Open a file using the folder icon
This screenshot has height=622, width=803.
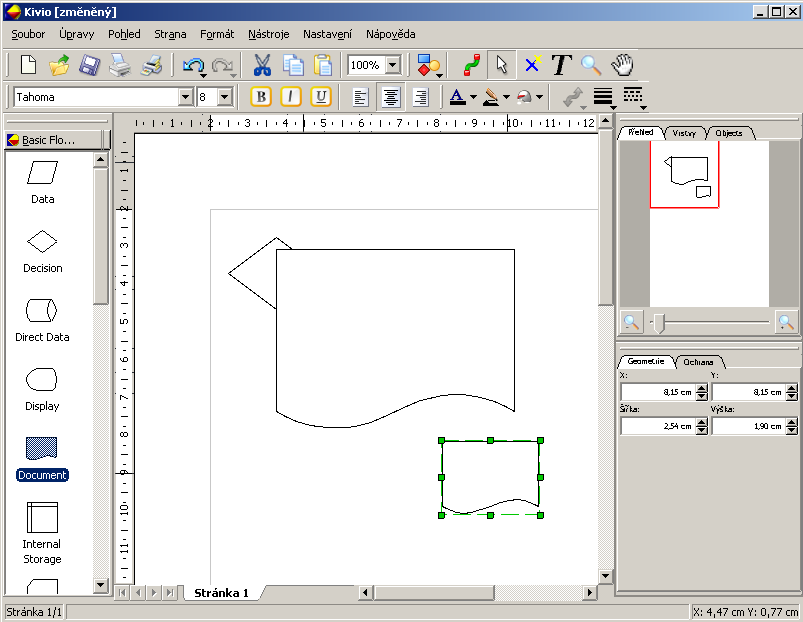tap(59, 65)
